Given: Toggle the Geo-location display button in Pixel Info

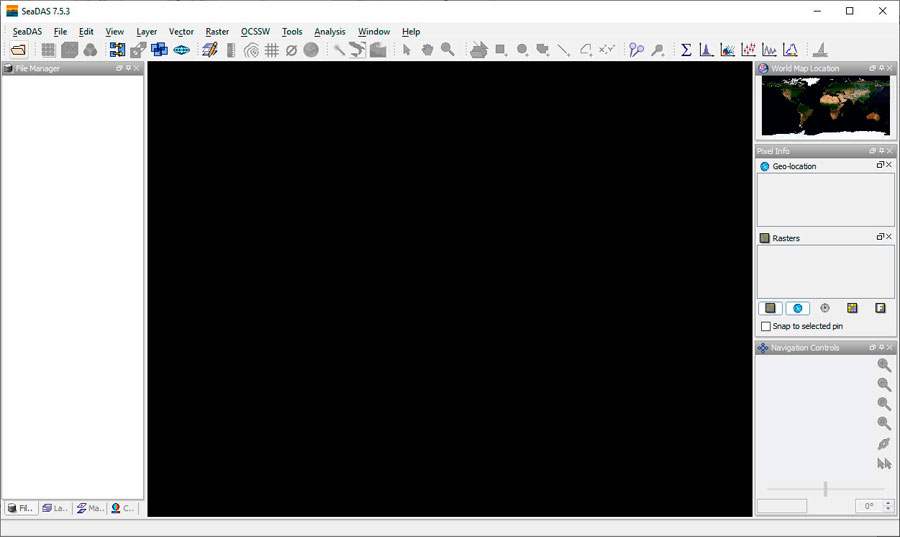Looking at the screenshot, I should [x=797, y=308].
